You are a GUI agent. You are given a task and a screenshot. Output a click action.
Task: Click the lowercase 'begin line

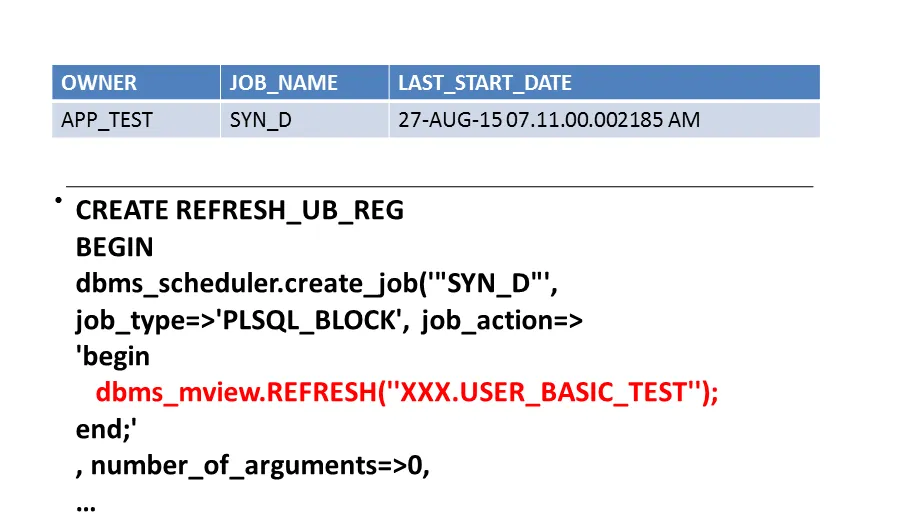[x=112, y=356]
